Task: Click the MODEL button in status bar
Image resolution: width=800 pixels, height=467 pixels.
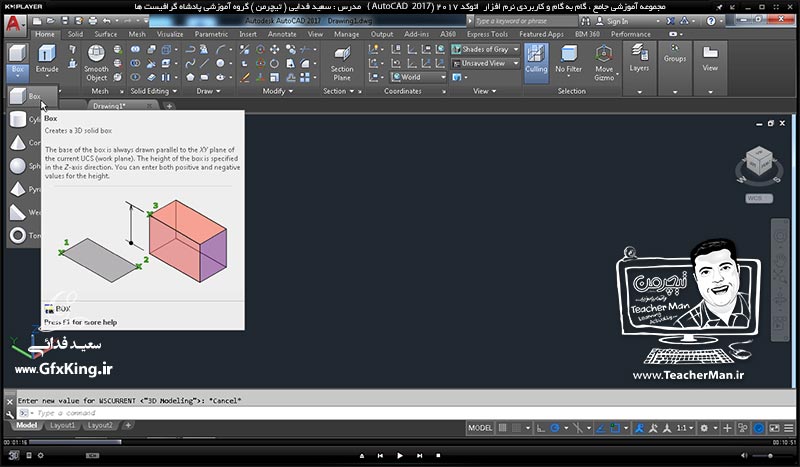Action: click(x=480, y=428)
